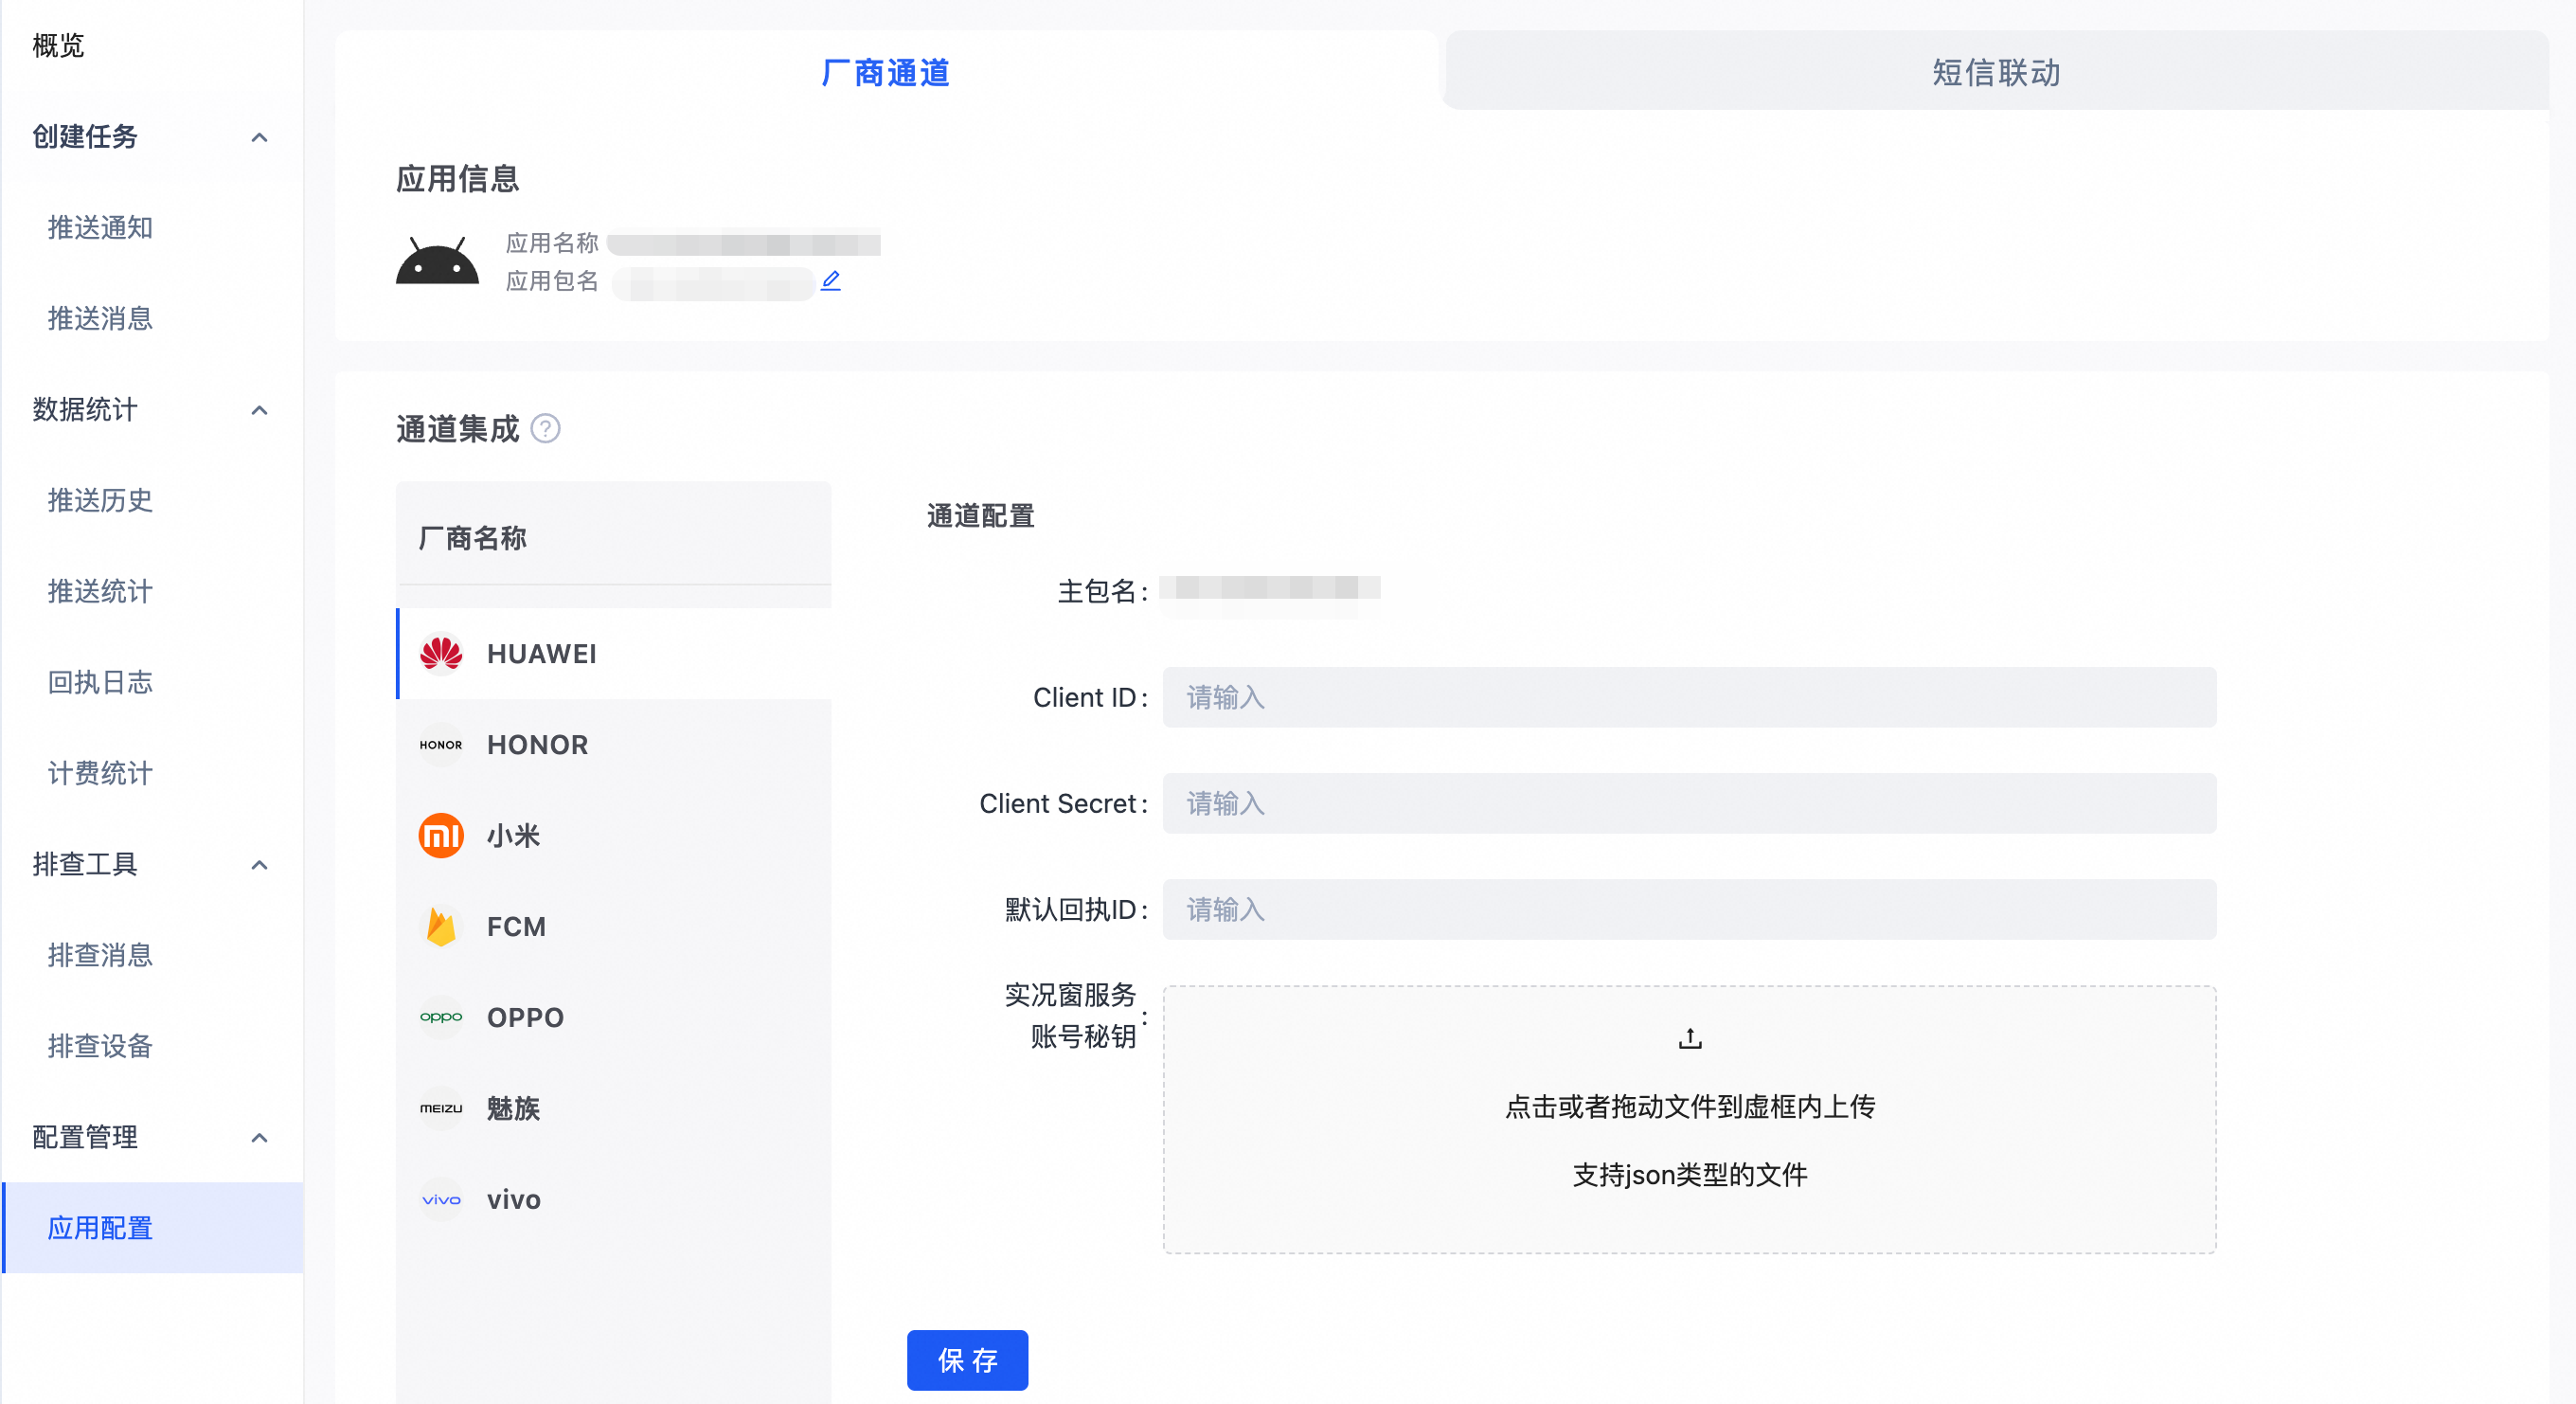
Task: Open the 厂商通道 tab
Action: [885, 72]
